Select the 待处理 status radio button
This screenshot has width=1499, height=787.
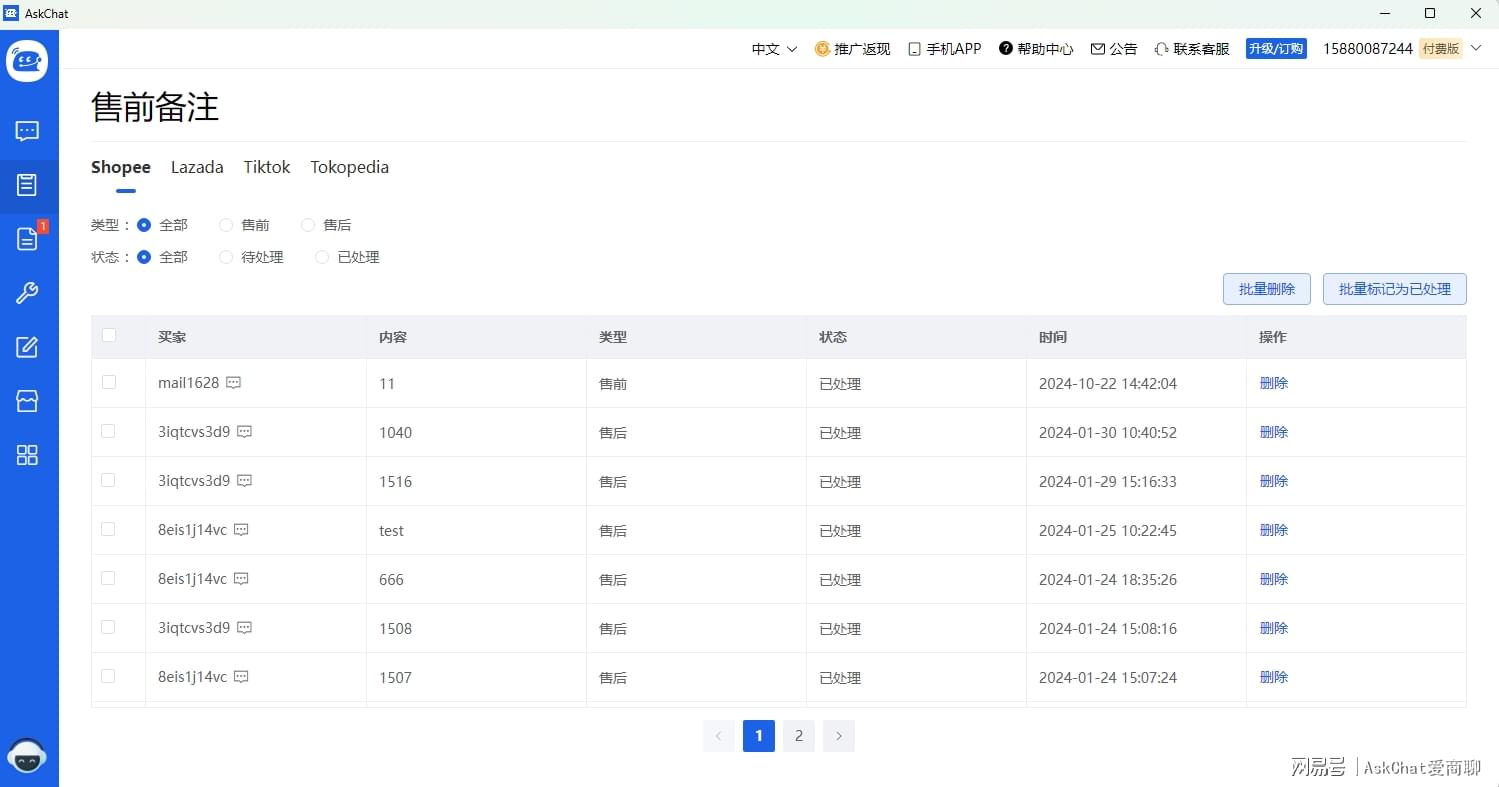pyautogui.click(x=226, y=257)
